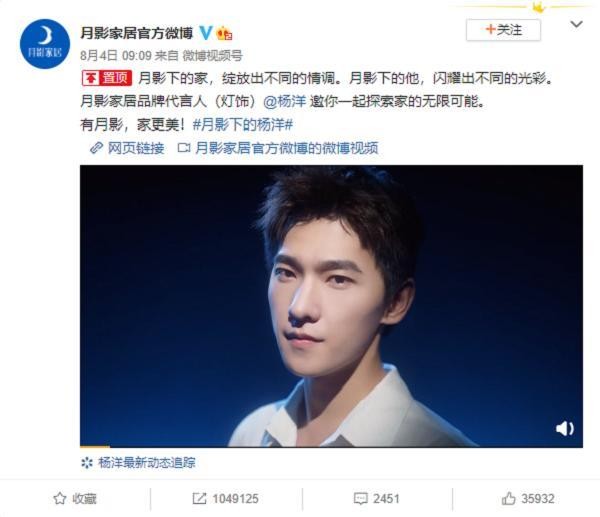Expand the post options chevron menu
The width and height of the screenshot is (600, 517).
click(x=576, y=25)
